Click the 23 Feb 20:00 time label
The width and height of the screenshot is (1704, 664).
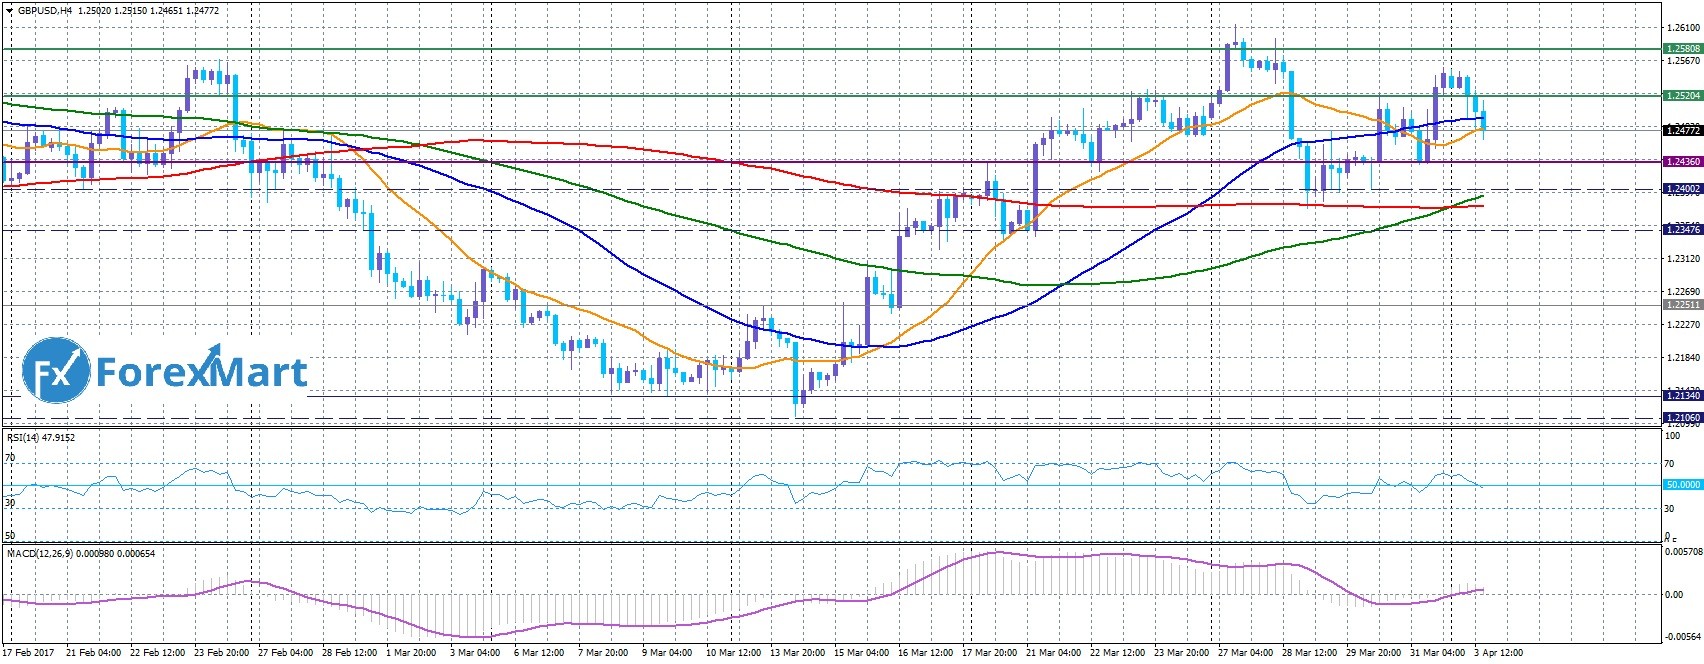[x=222, y=653]
